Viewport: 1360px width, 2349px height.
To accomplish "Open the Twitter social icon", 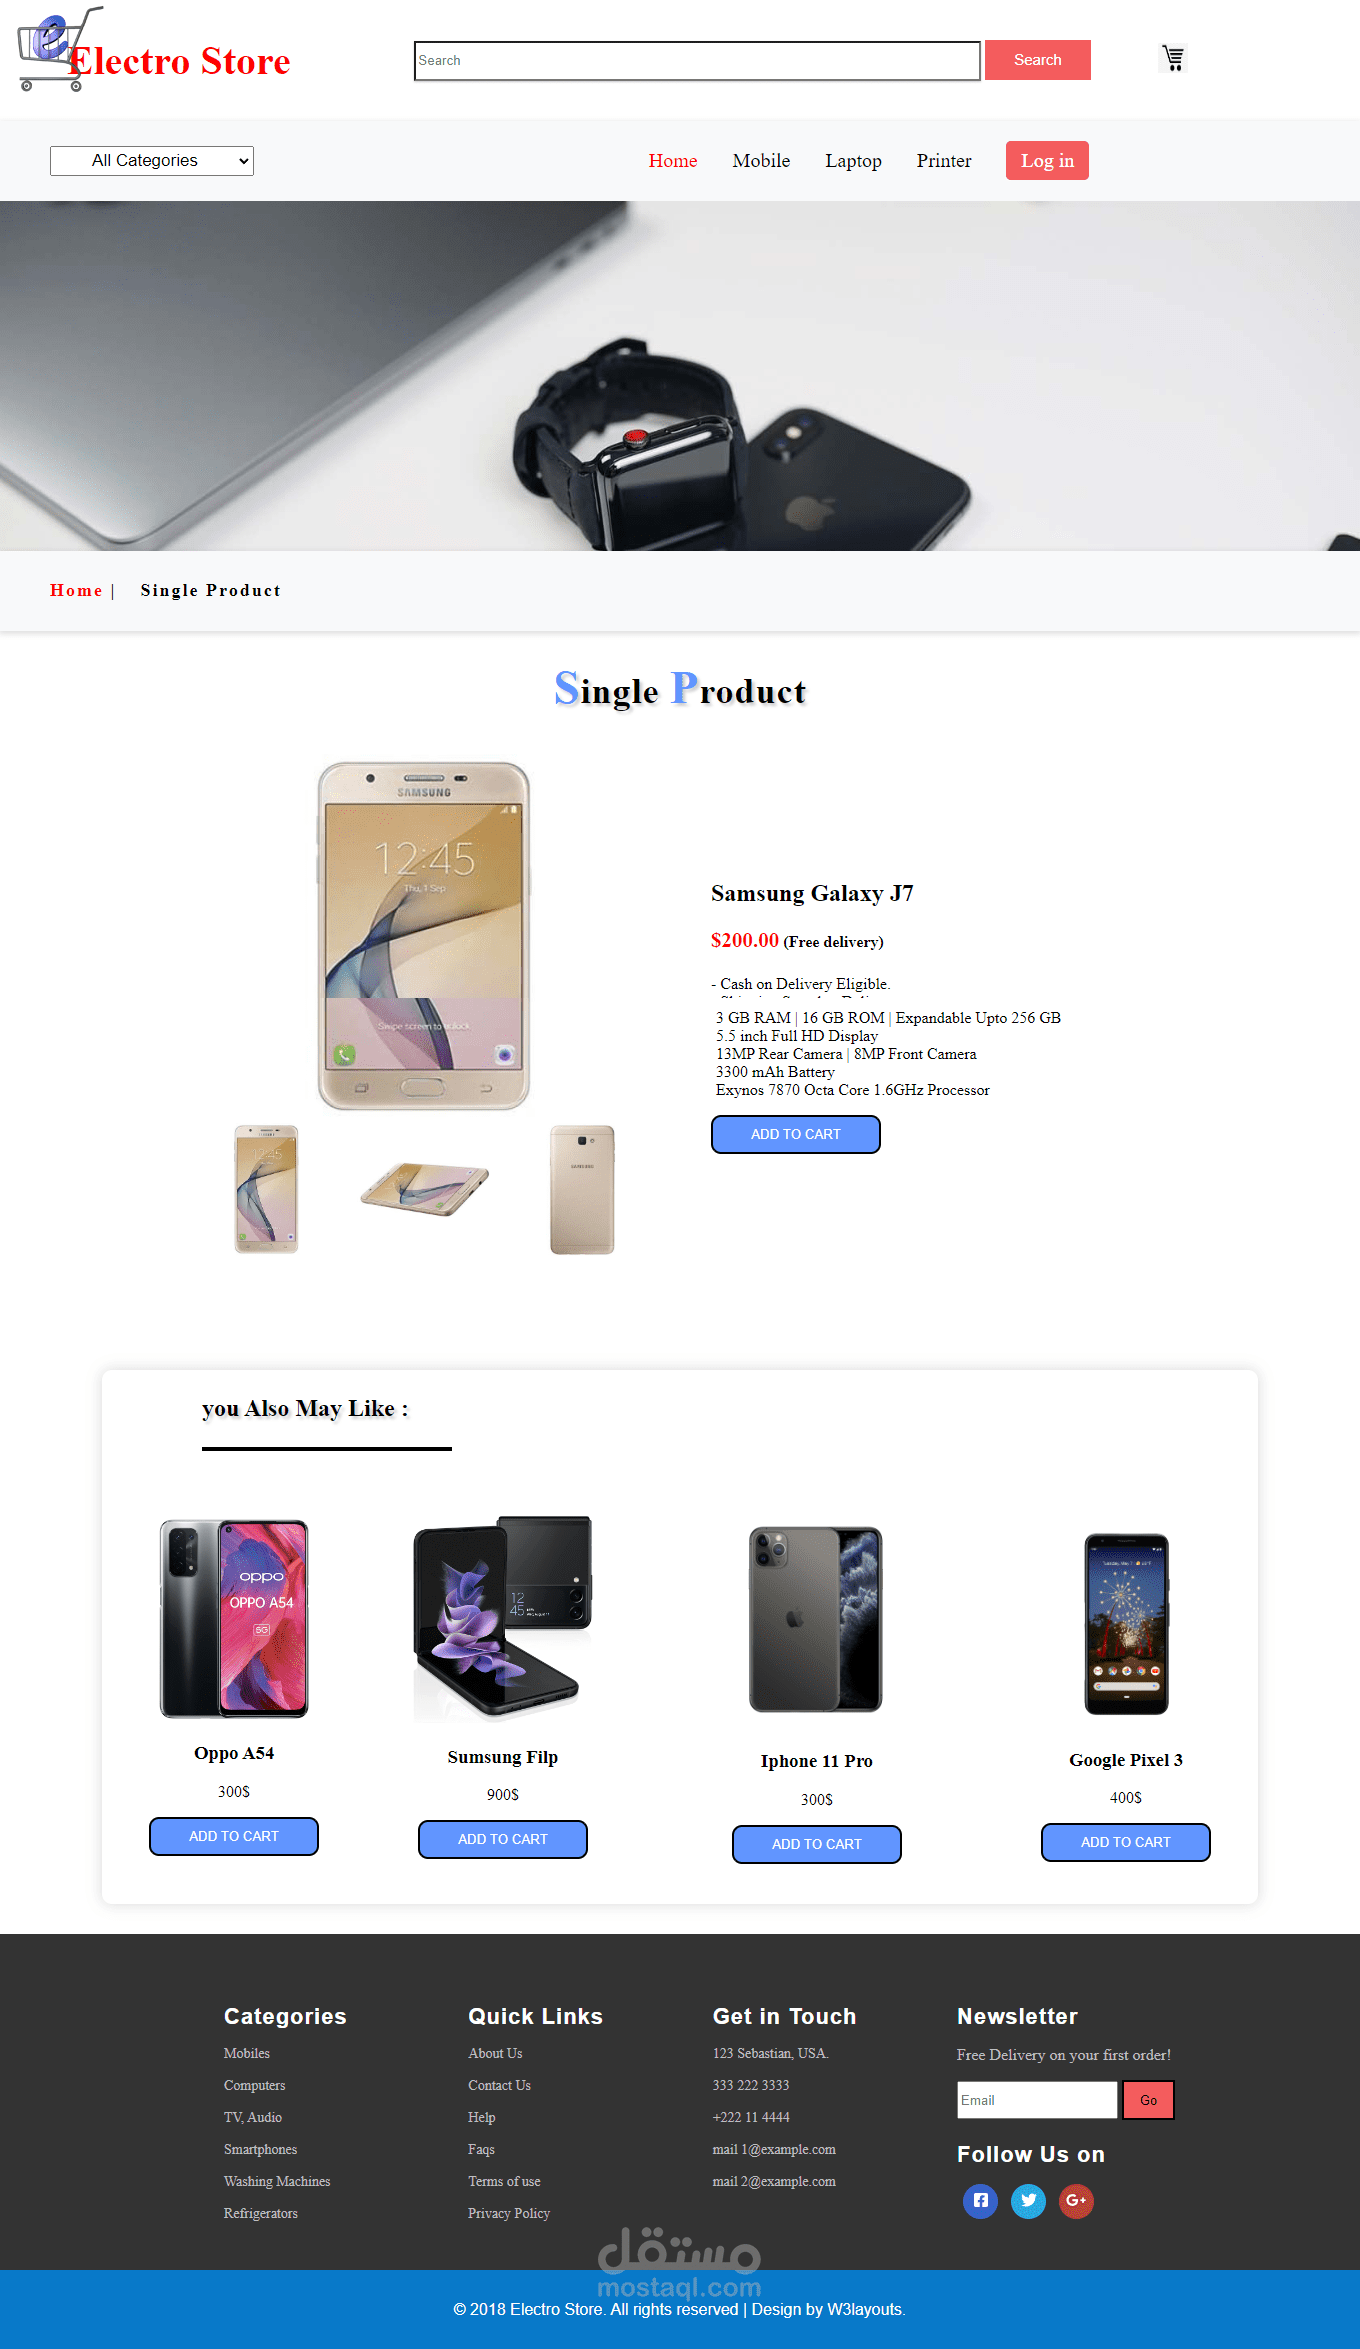I will click(x=1028, y=2200).
